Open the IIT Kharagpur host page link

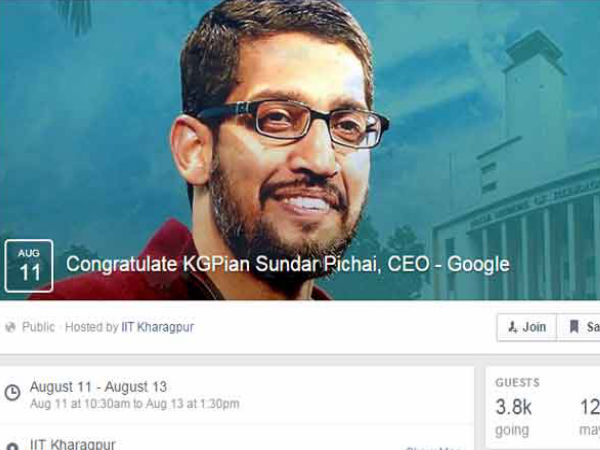pos(158,327)
